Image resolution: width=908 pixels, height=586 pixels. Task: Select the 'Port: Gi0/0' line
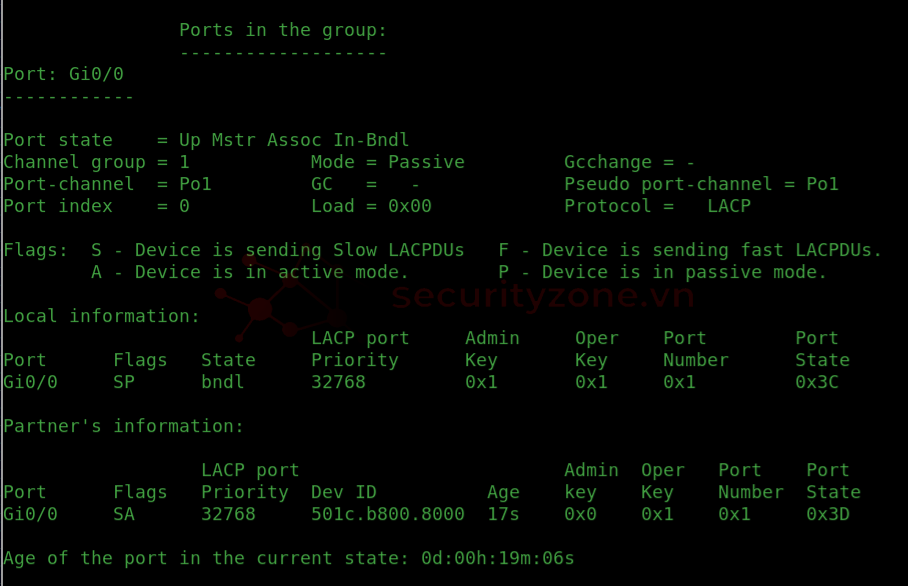(x=64, y=74)
